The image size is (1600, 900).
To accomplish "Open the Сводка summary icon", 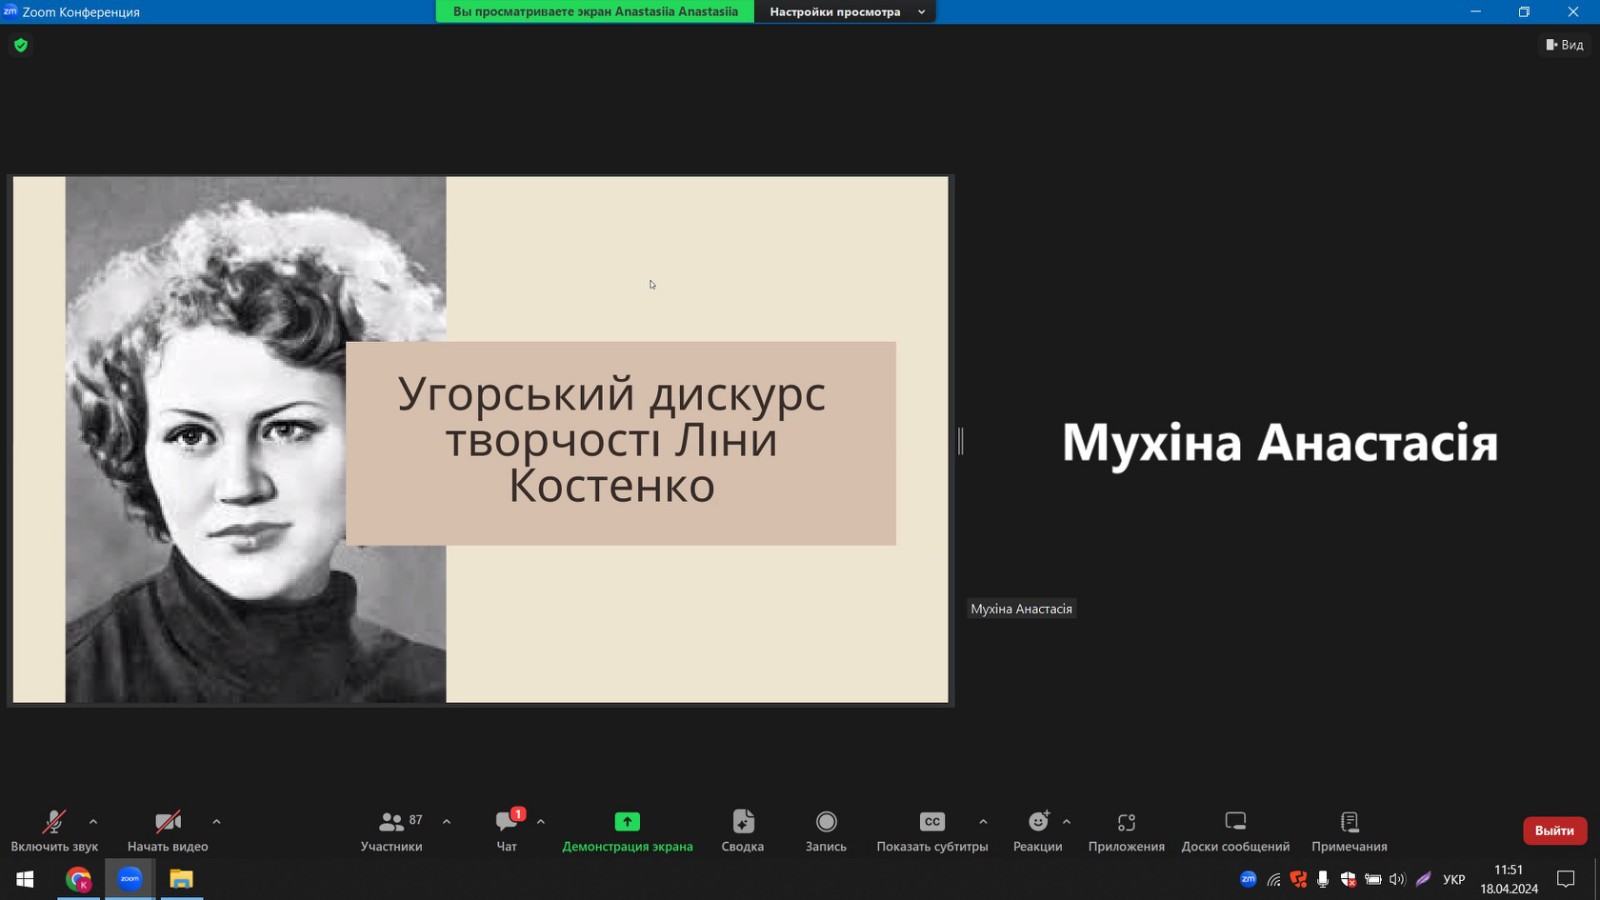I will click(742, 822).
